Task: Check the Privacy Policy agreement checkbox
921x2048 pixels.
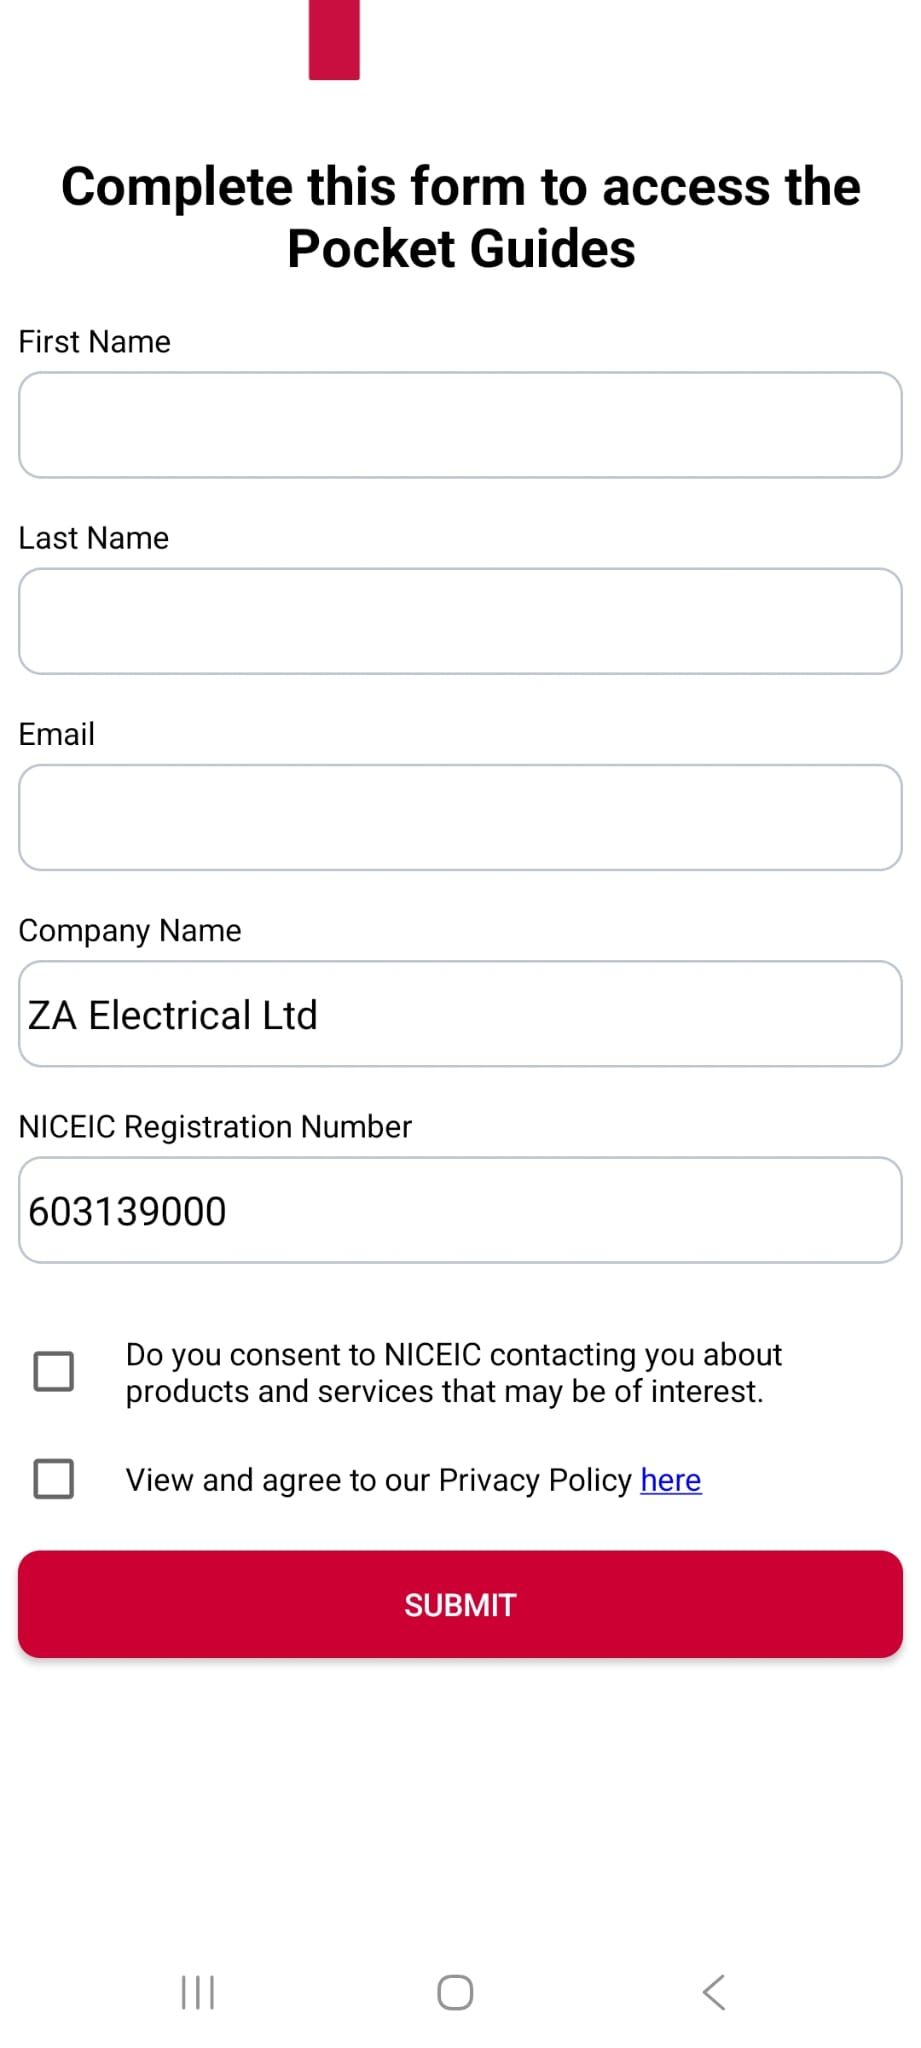Action: click(x=54, y=1478)
